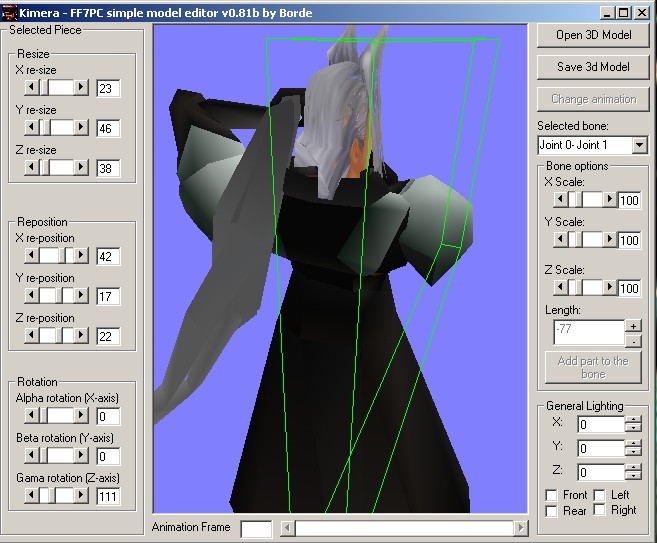Click the Animation Frame input field
The image size is (657, 543).
coord(256,528)
